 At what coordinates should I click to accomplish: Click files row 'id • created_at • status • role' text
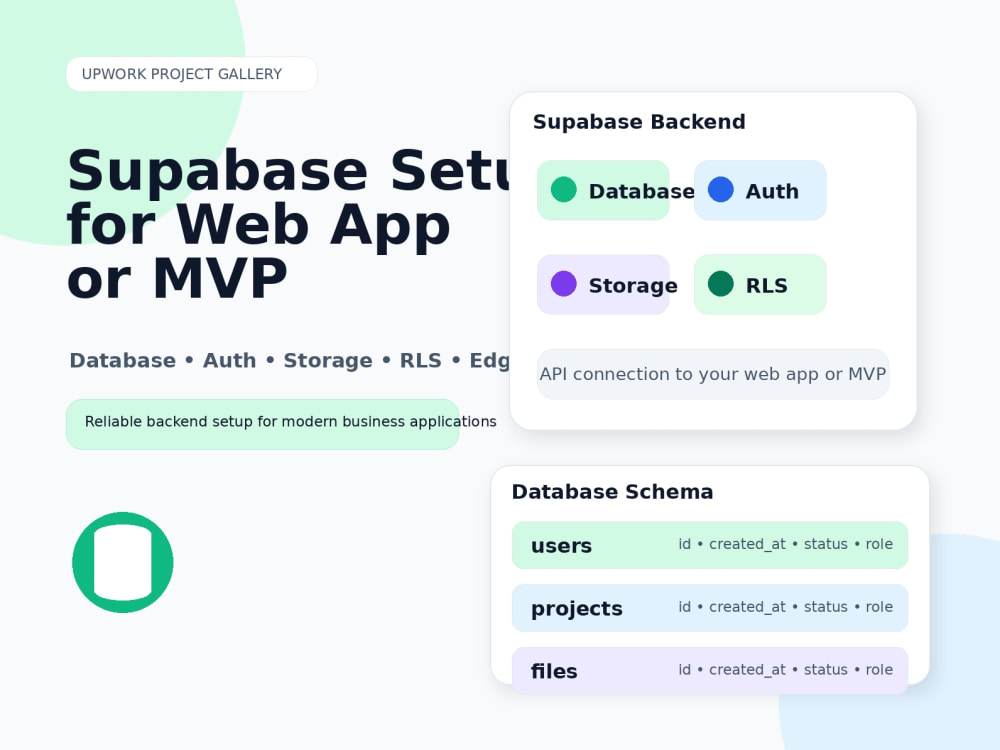click(x=785, y=670)
